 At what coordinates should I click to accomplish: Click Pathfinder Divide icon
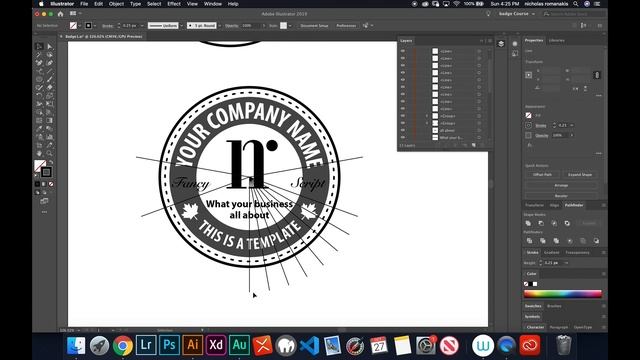point(529,241)
